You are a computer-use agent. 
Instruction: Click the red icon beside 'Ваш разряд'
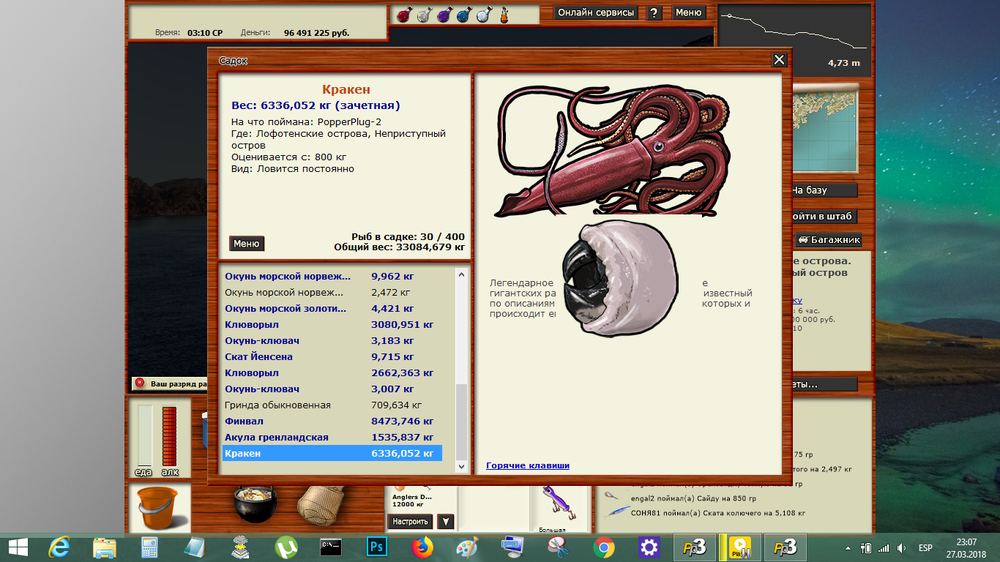tap(140, 383)
